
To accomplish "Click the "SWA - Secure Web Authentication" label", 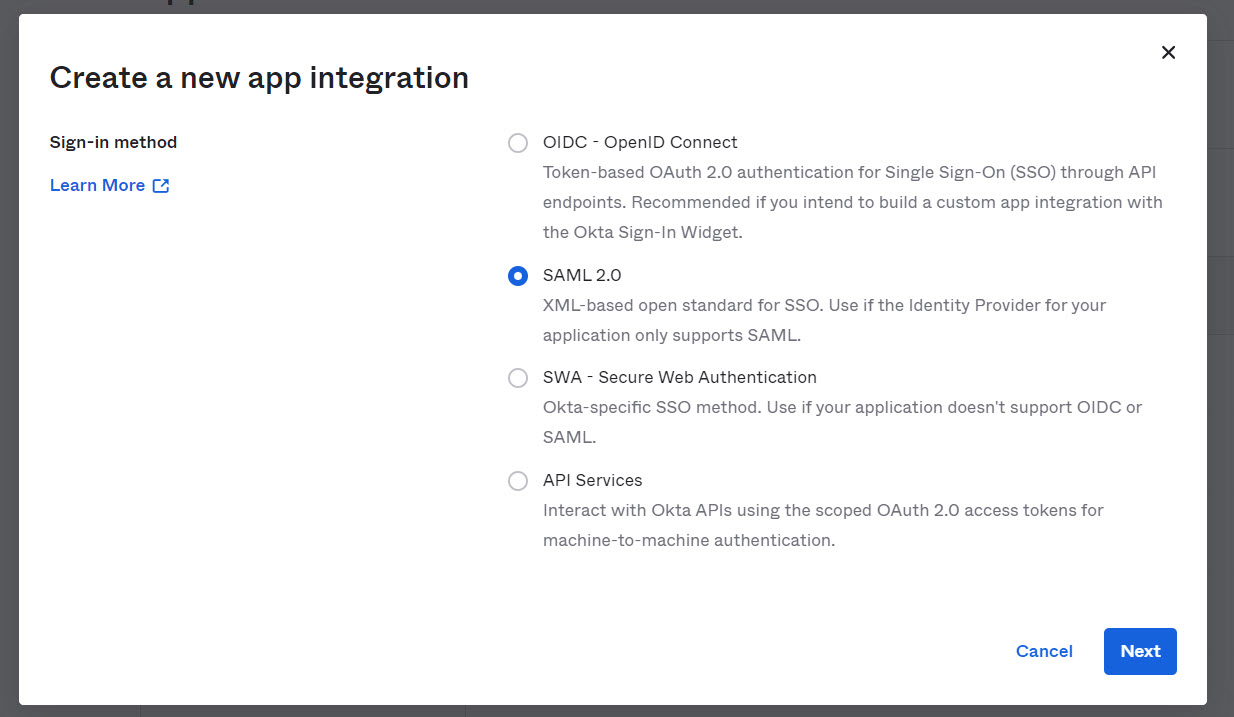I will pos(679,378).
